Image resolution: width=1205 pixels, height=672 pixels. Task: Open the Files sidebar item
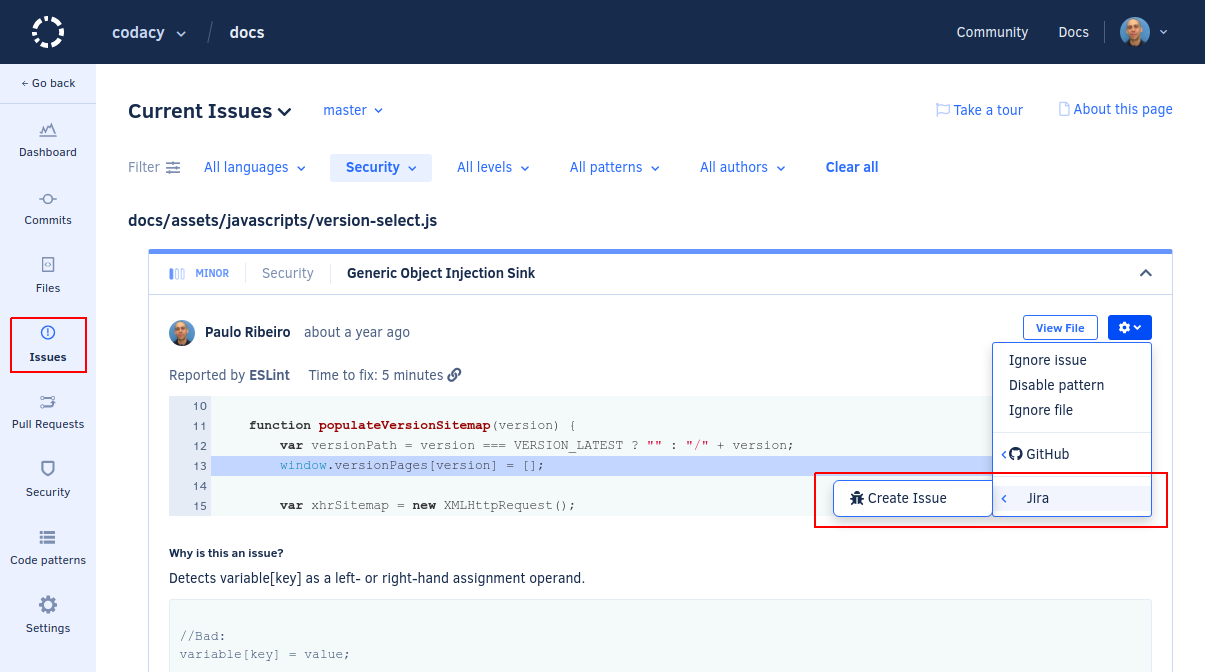(48, 277)
